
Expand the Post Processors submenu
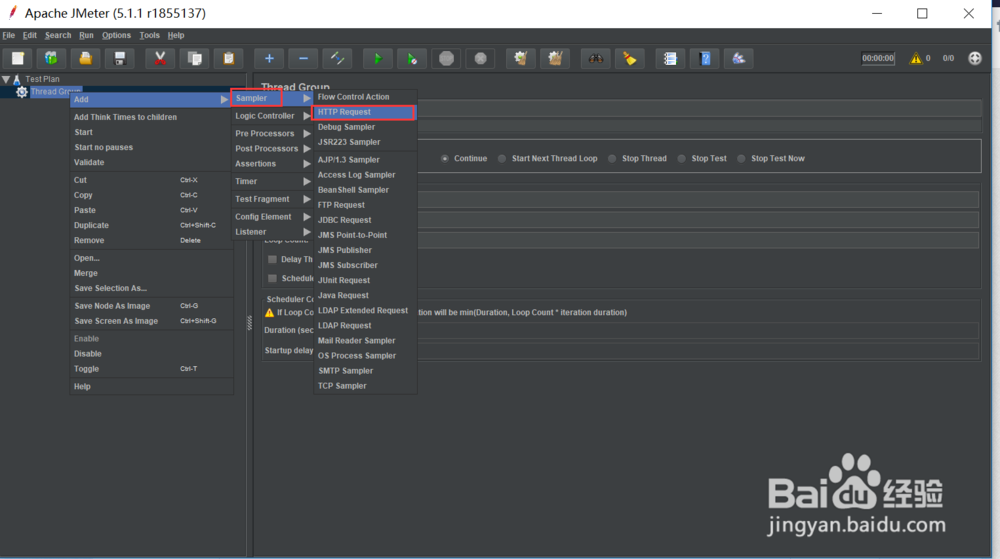click(272, 149)
